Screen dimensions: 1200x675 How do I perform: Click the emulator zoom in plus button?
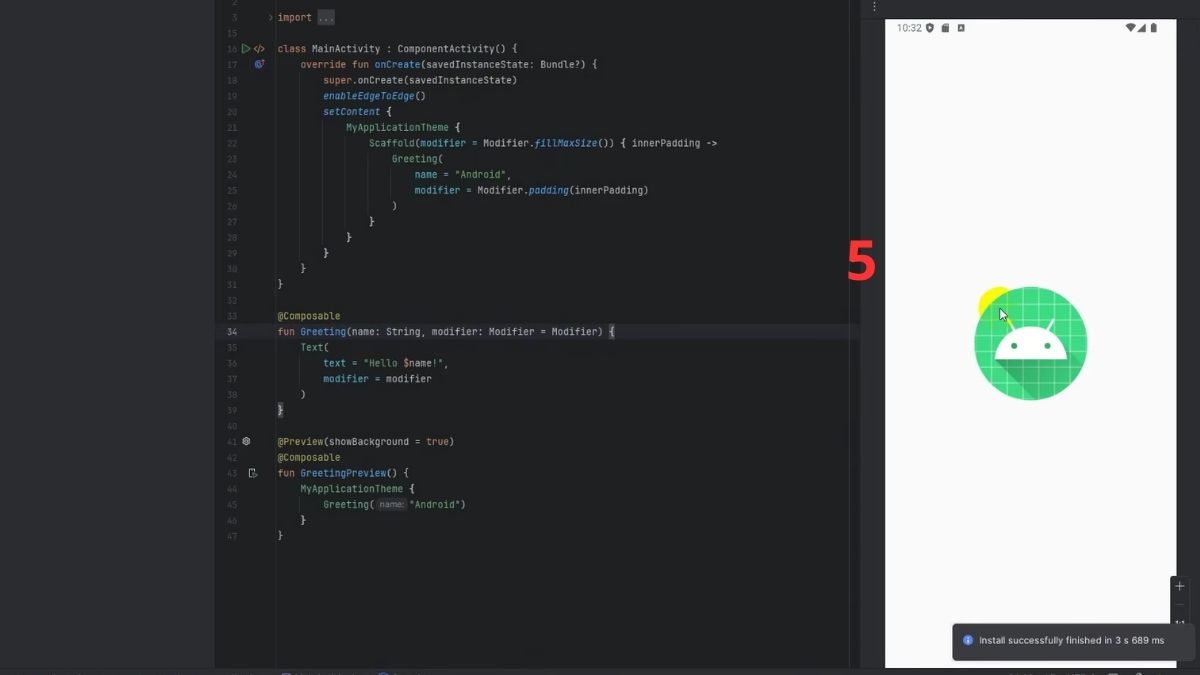click(1180, 587)
